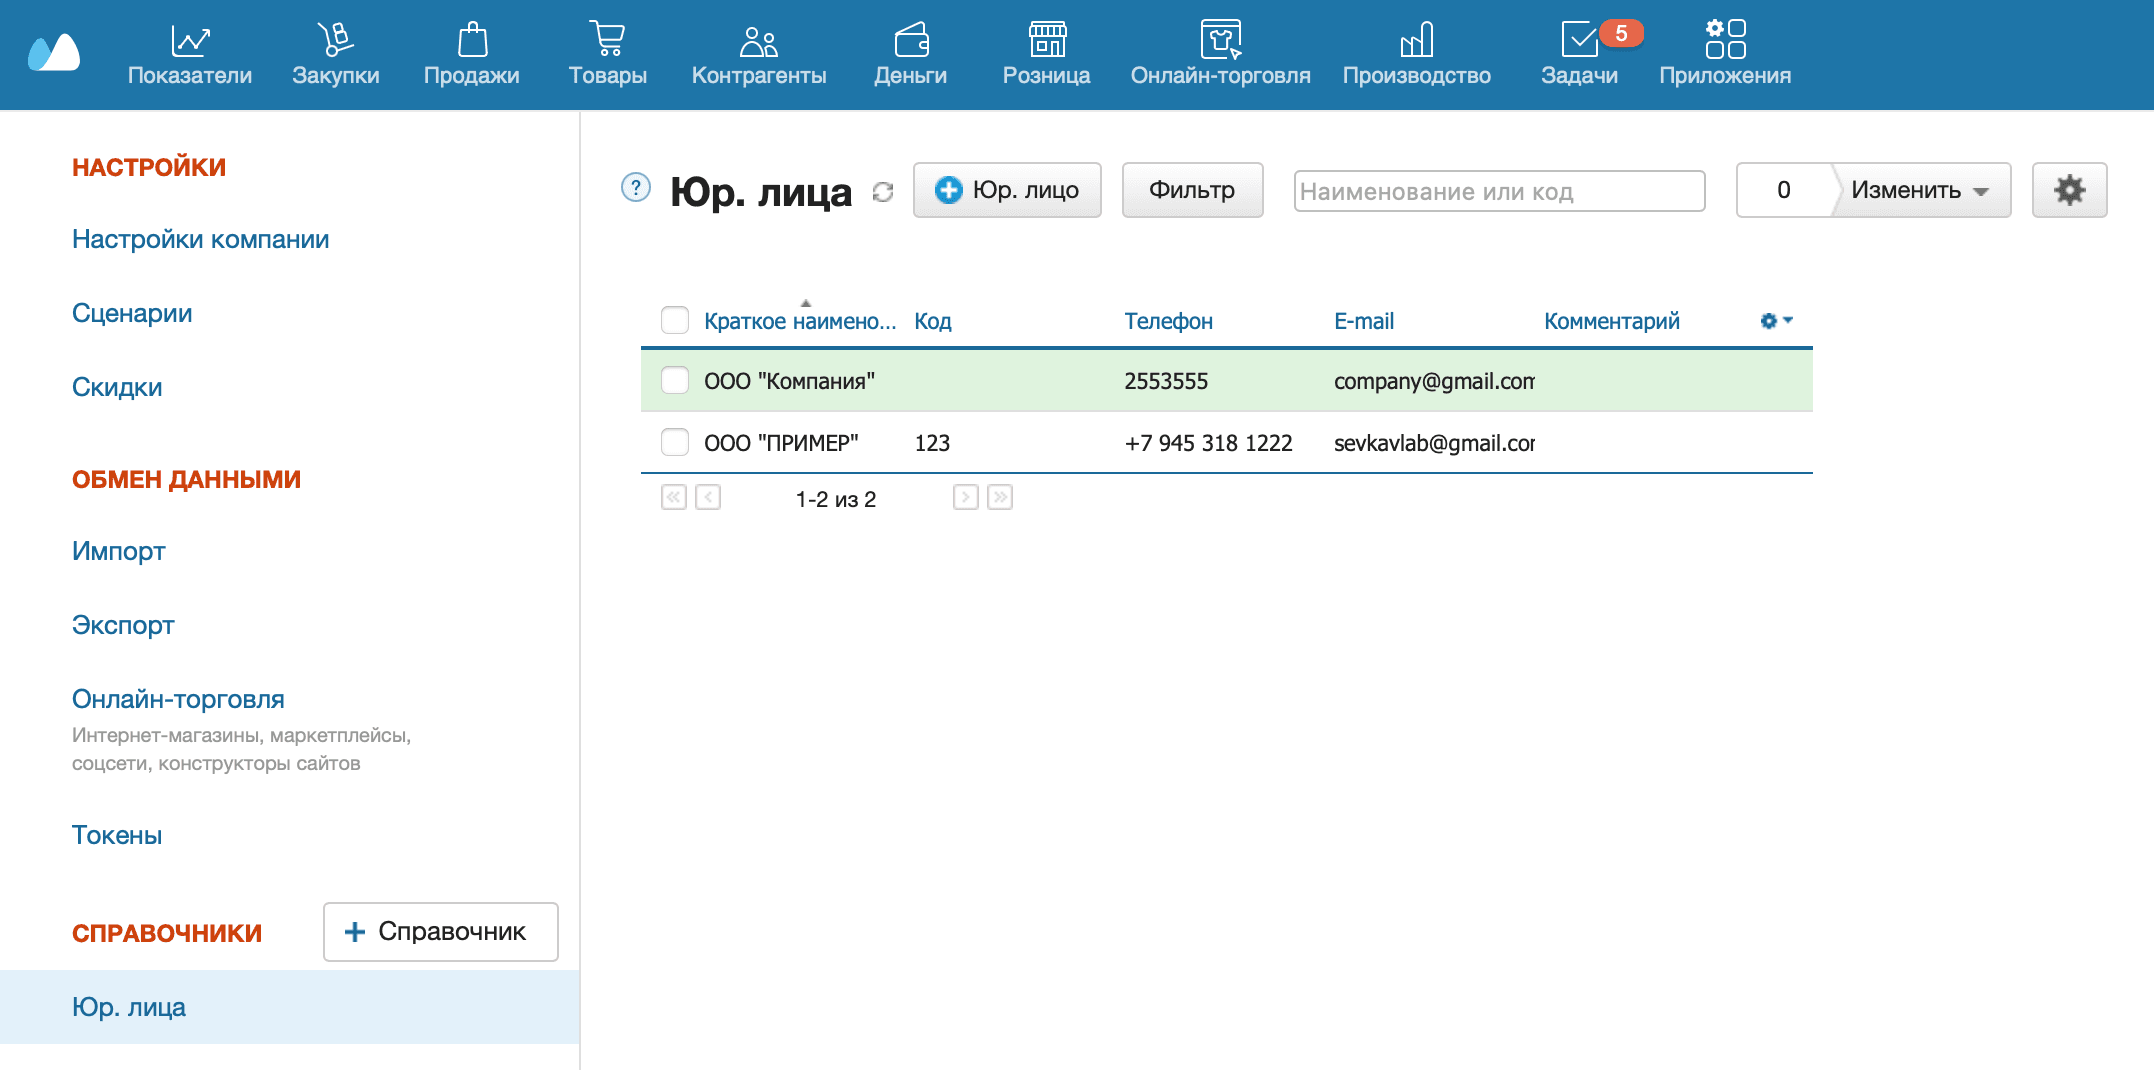Screen dimensions: 2154x1070
Task: Click the refresh icon beside Юр. лица
Action: (882, 192)
